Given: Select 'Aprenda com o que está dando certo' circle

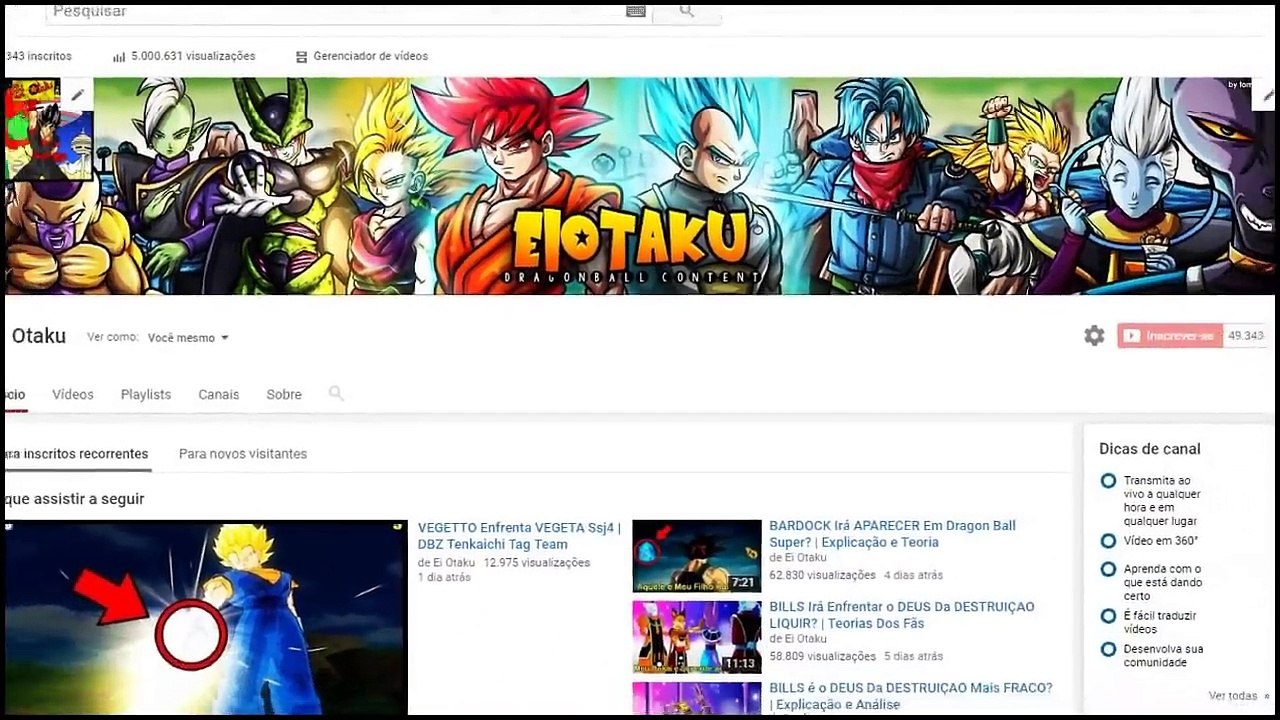Looking at the screenshot, I should click(1108, 569).
